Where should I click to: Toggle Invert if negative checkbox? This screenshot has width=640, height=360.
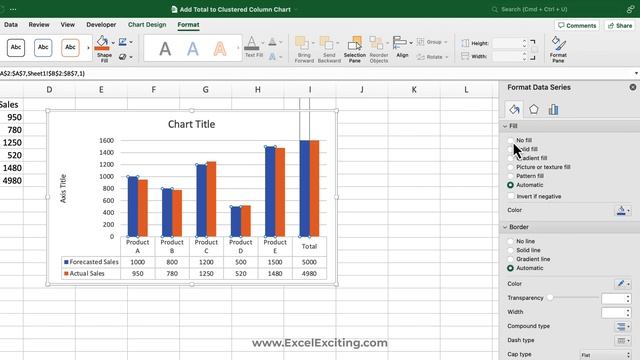tap(511, 196)
